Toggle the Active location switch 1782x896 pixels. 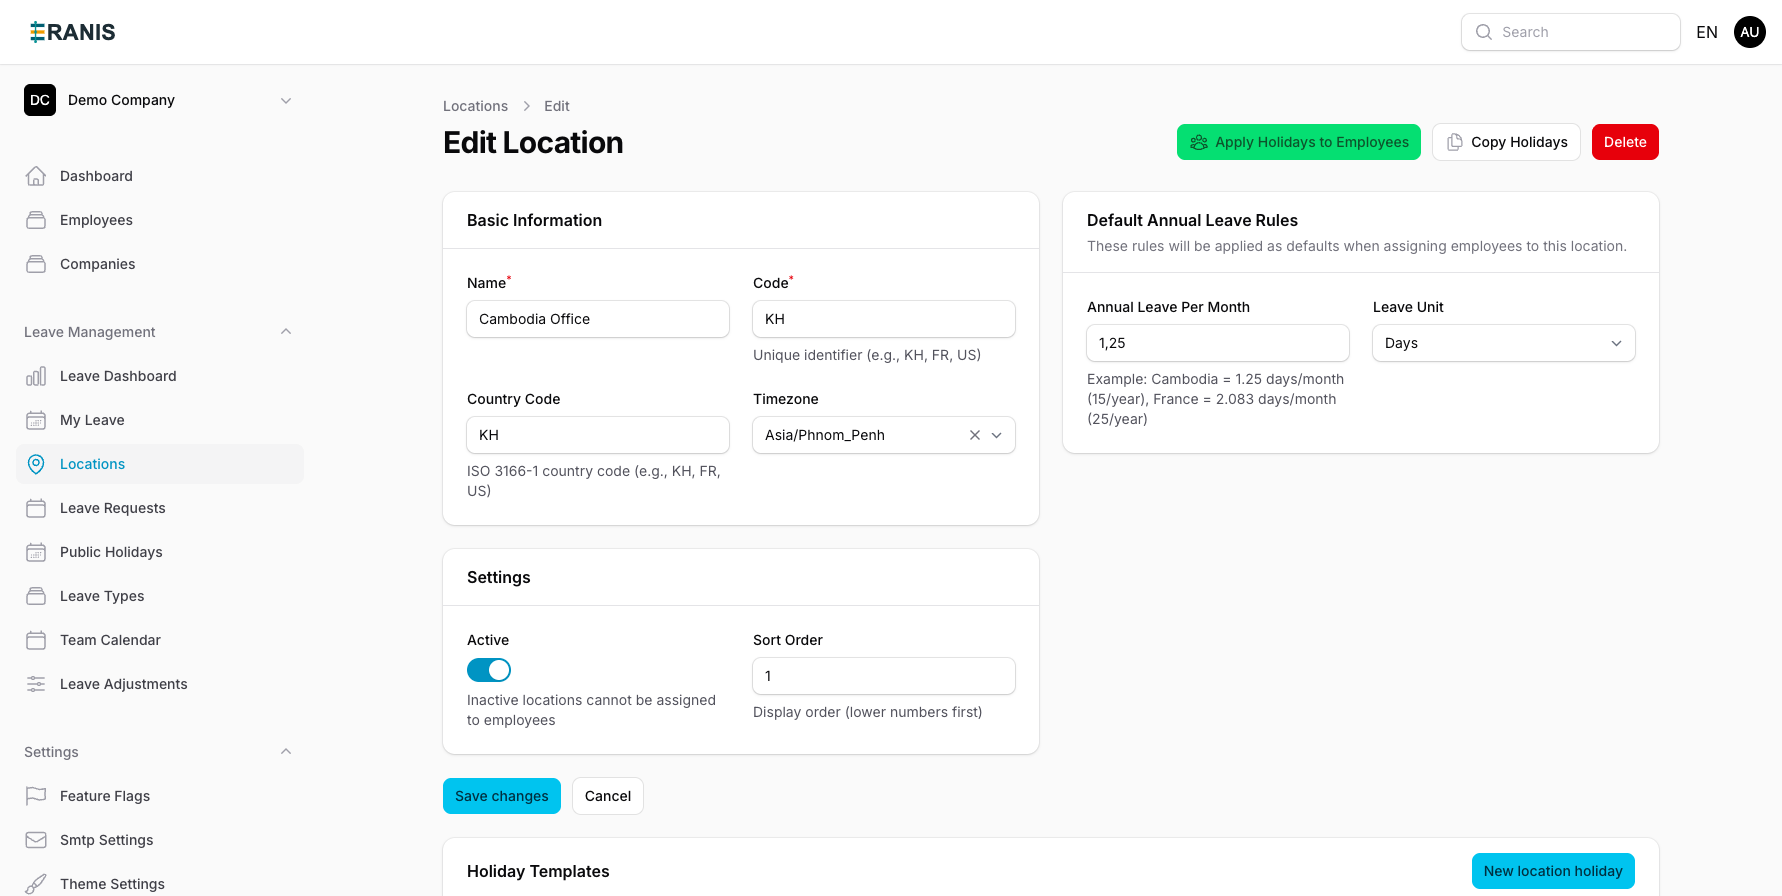489,670
